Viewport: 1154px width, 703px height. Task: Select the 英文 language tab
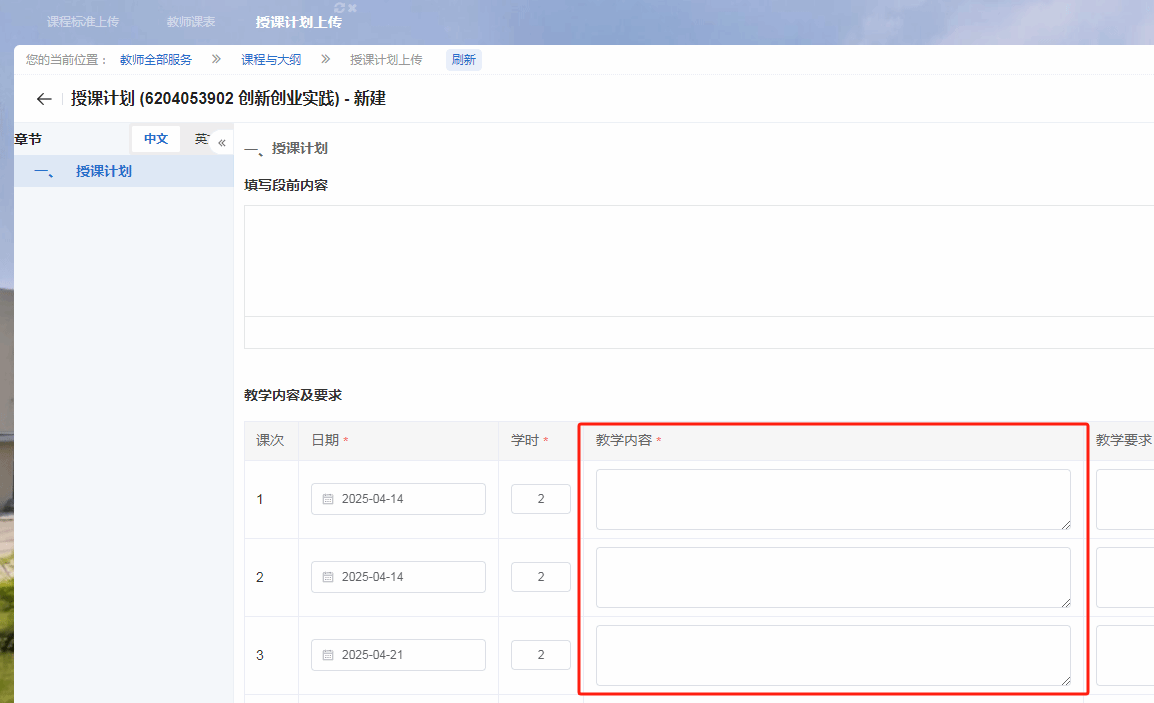click(201, 139)
